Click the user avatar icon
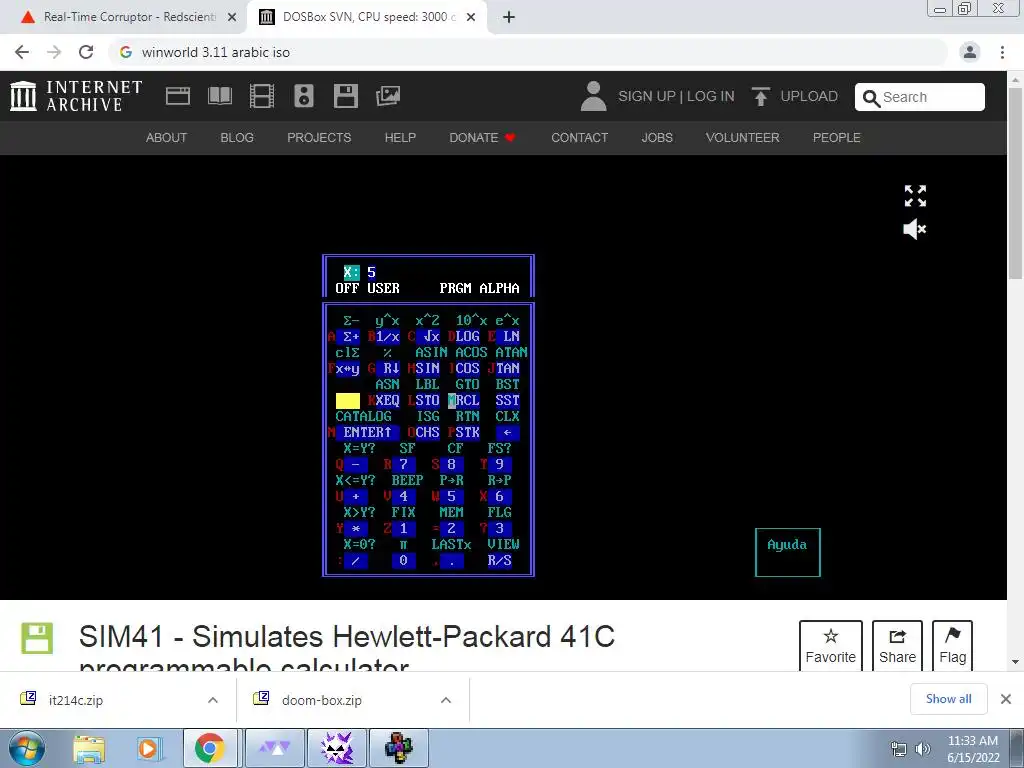The height and width of the screenshot is (768, 1024). tap(593, 96)
